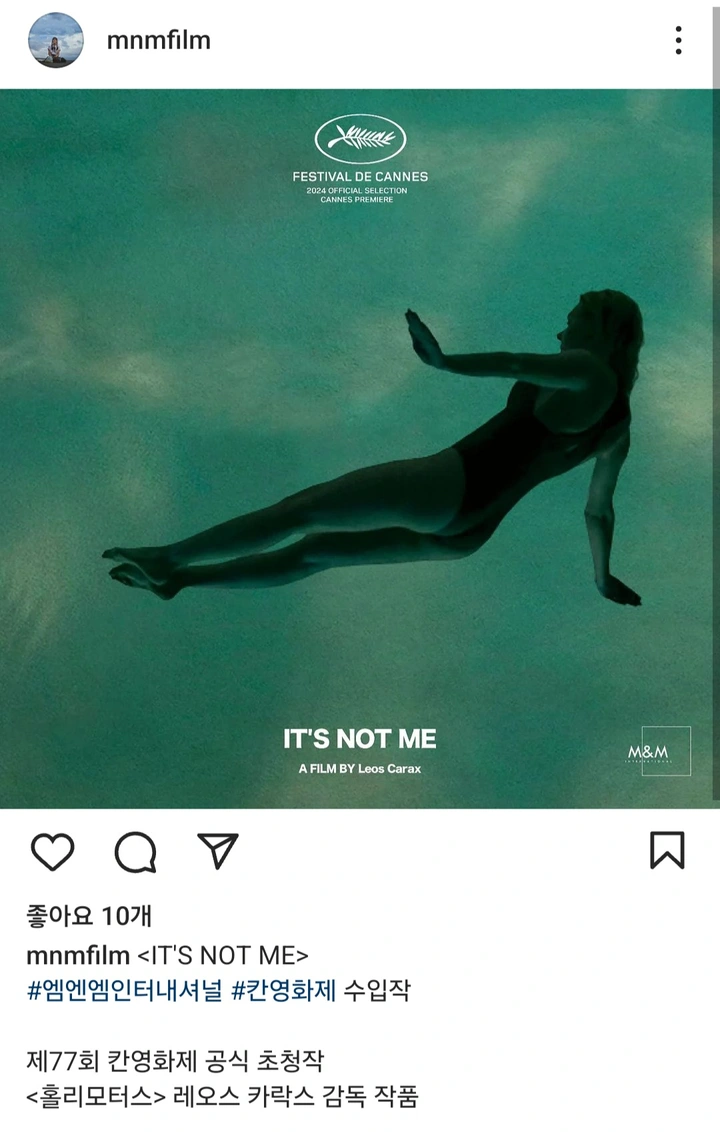Viewport: 720px width, 1132px height.
Task: Open the mnmfilm username in the header
Action: coord(159,40)
